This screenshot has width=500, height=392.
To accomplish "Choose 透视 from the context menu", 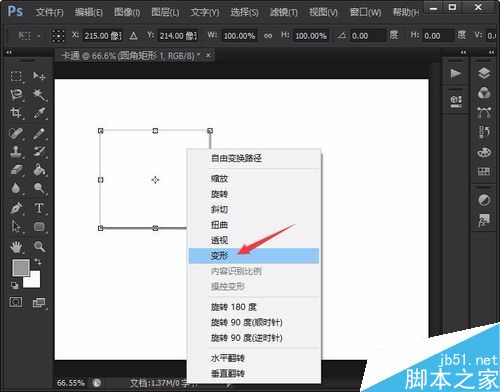I will click(254, 240).
